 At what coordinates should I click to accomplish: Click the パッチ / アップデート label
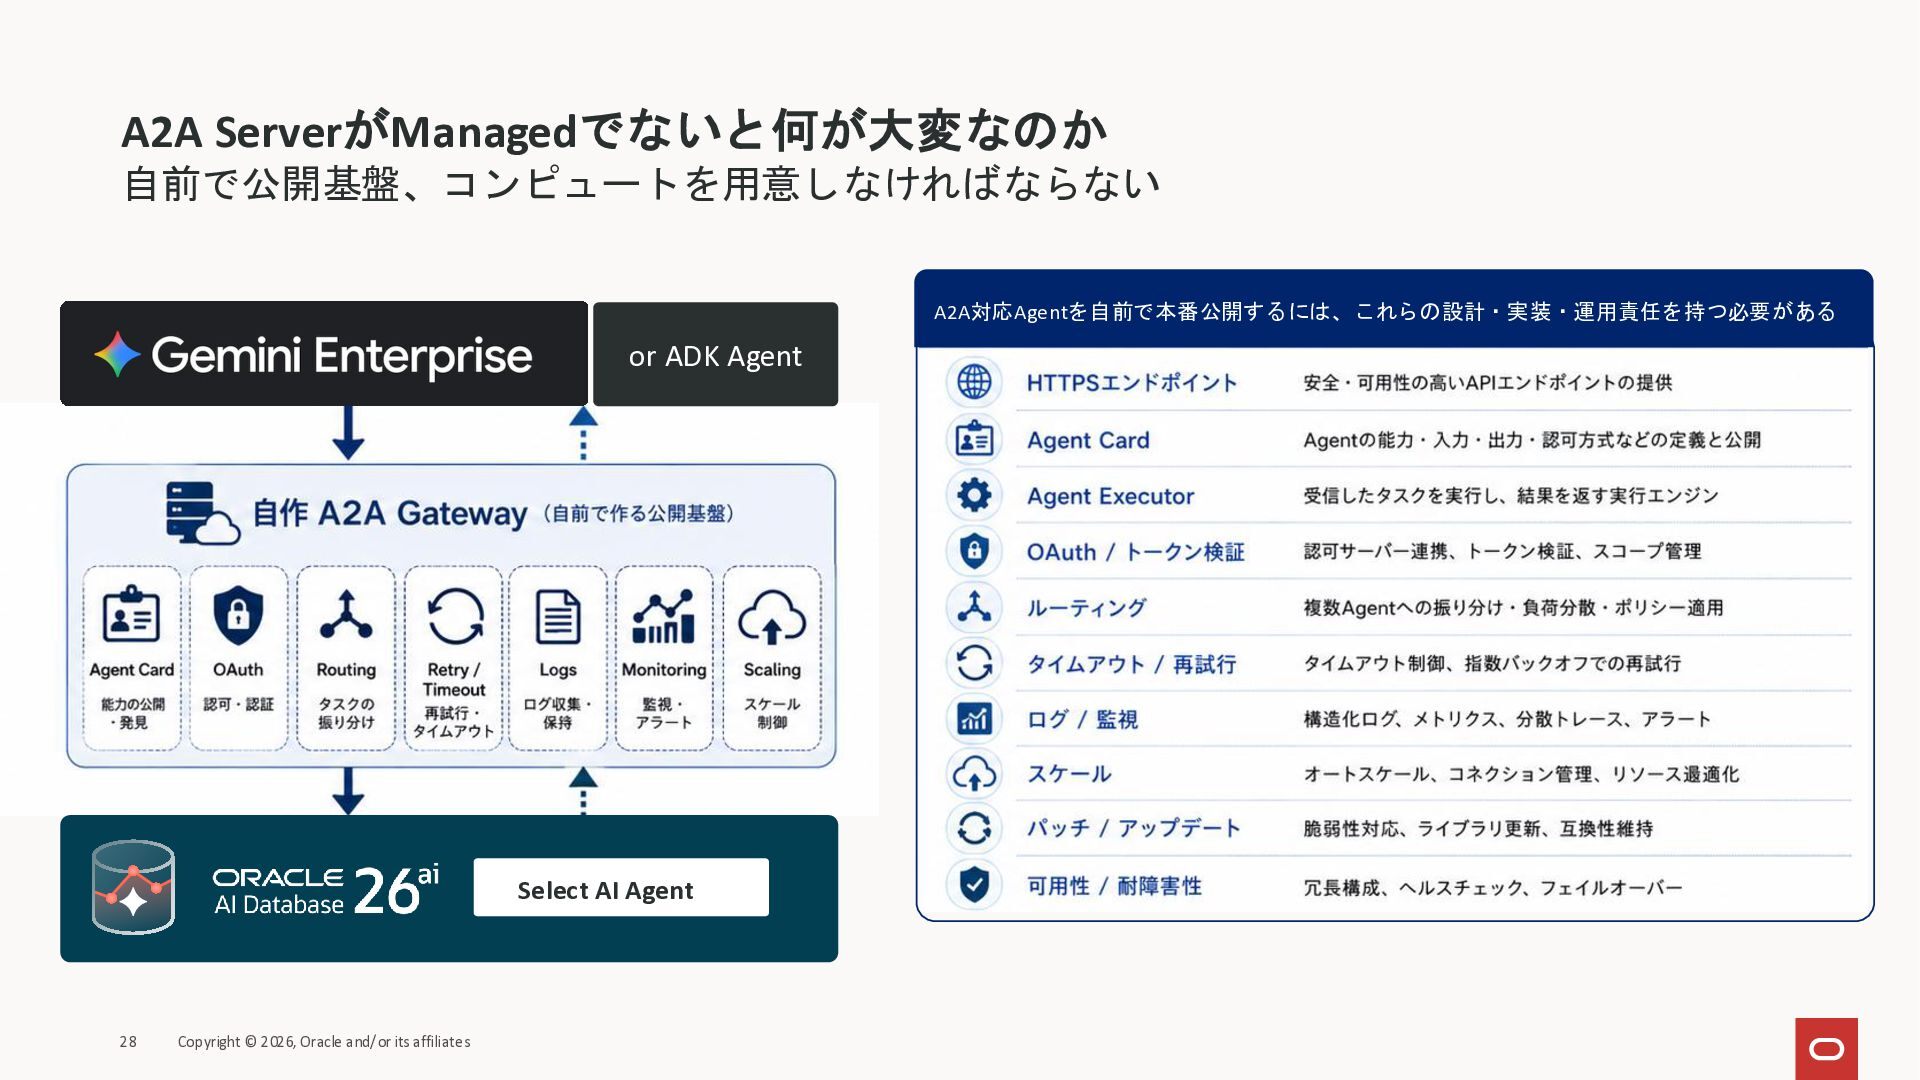click(1133, 828)
